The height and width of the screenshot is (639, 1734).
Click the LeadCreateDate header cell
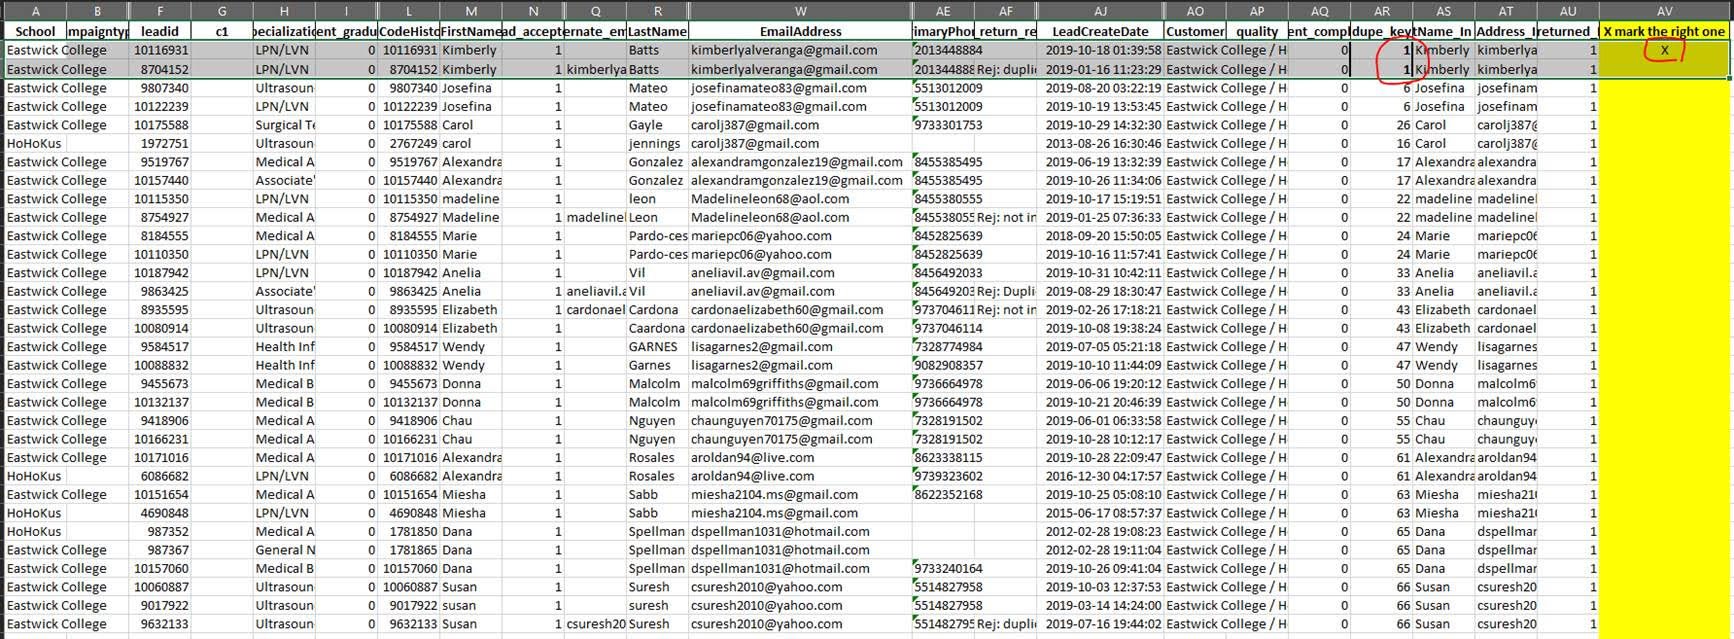[x=1100, y=31]
